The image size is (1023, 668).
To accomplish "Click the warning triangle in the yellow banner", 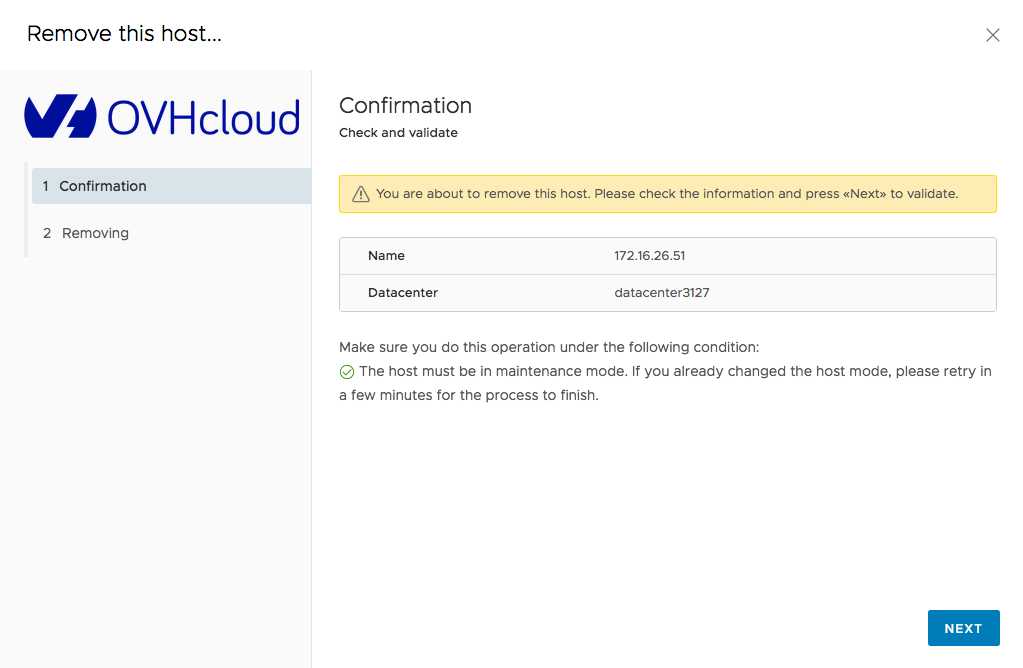I will click(x=361, y=193).
